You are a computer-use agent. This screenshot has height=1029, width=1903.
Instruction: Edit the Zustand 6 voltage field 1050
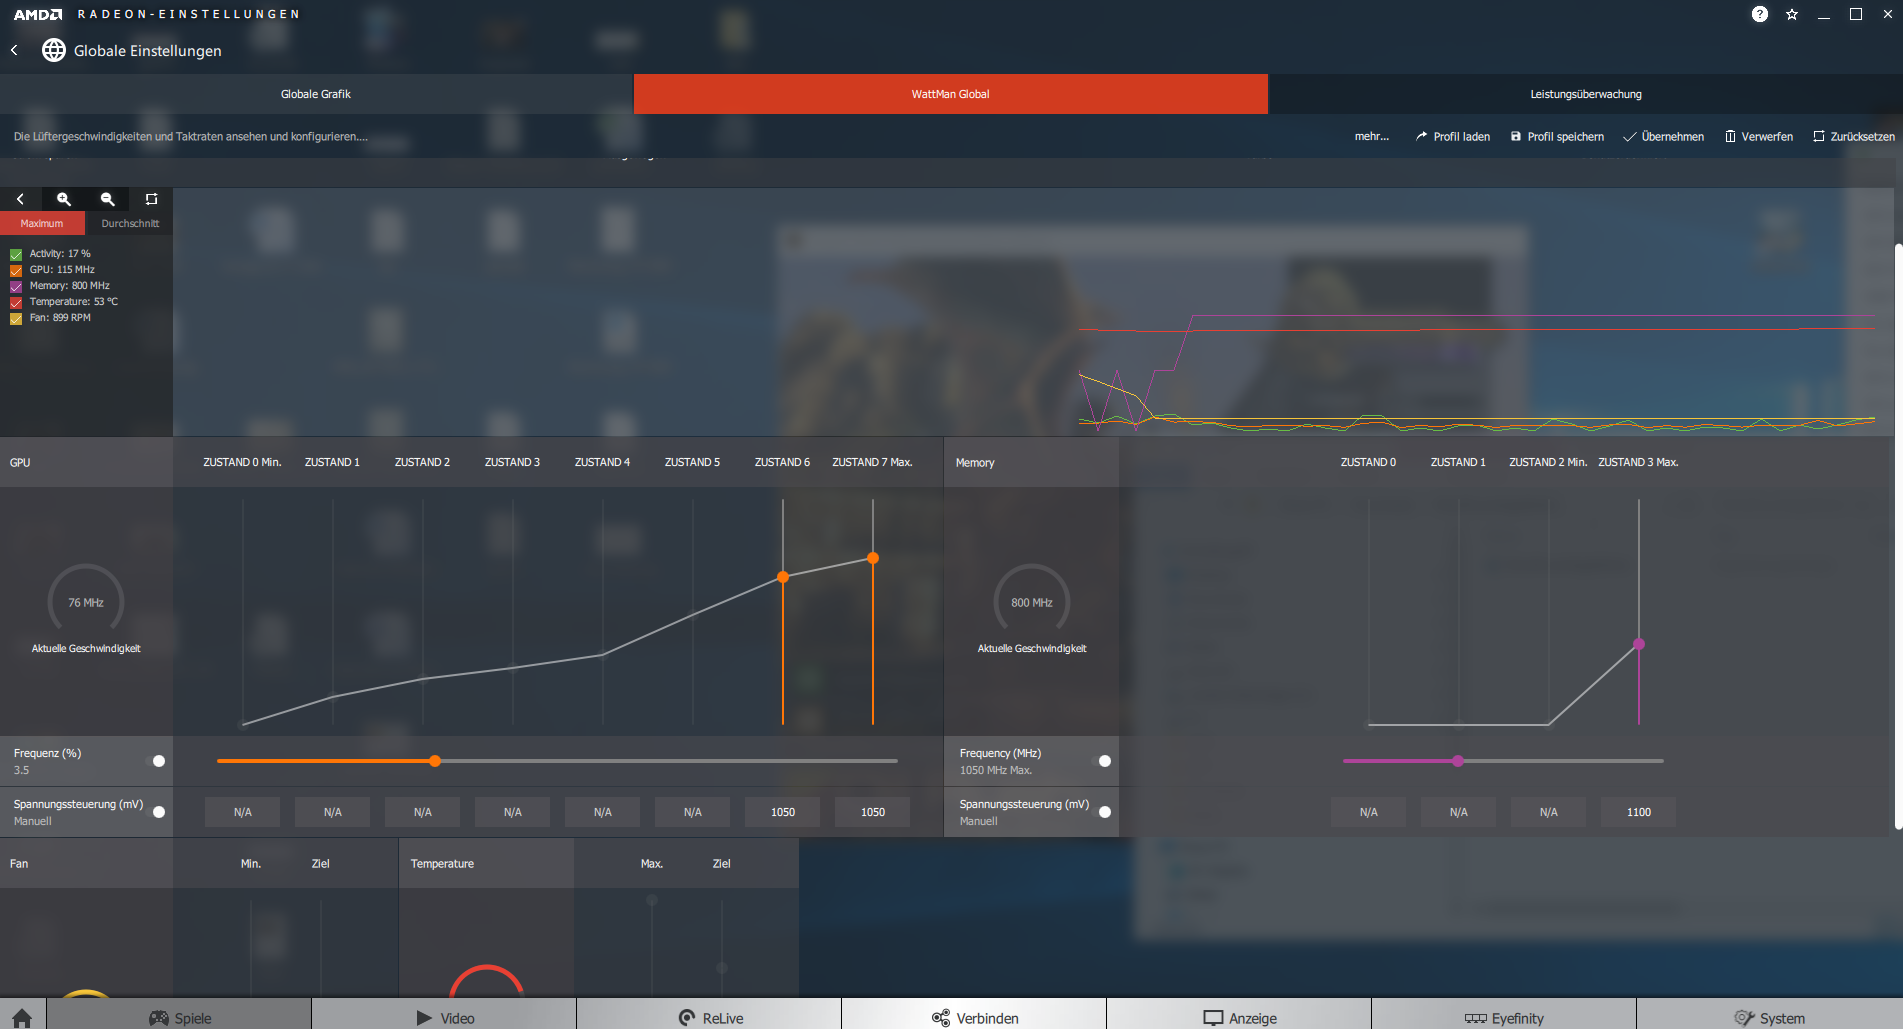pos(783,812)
